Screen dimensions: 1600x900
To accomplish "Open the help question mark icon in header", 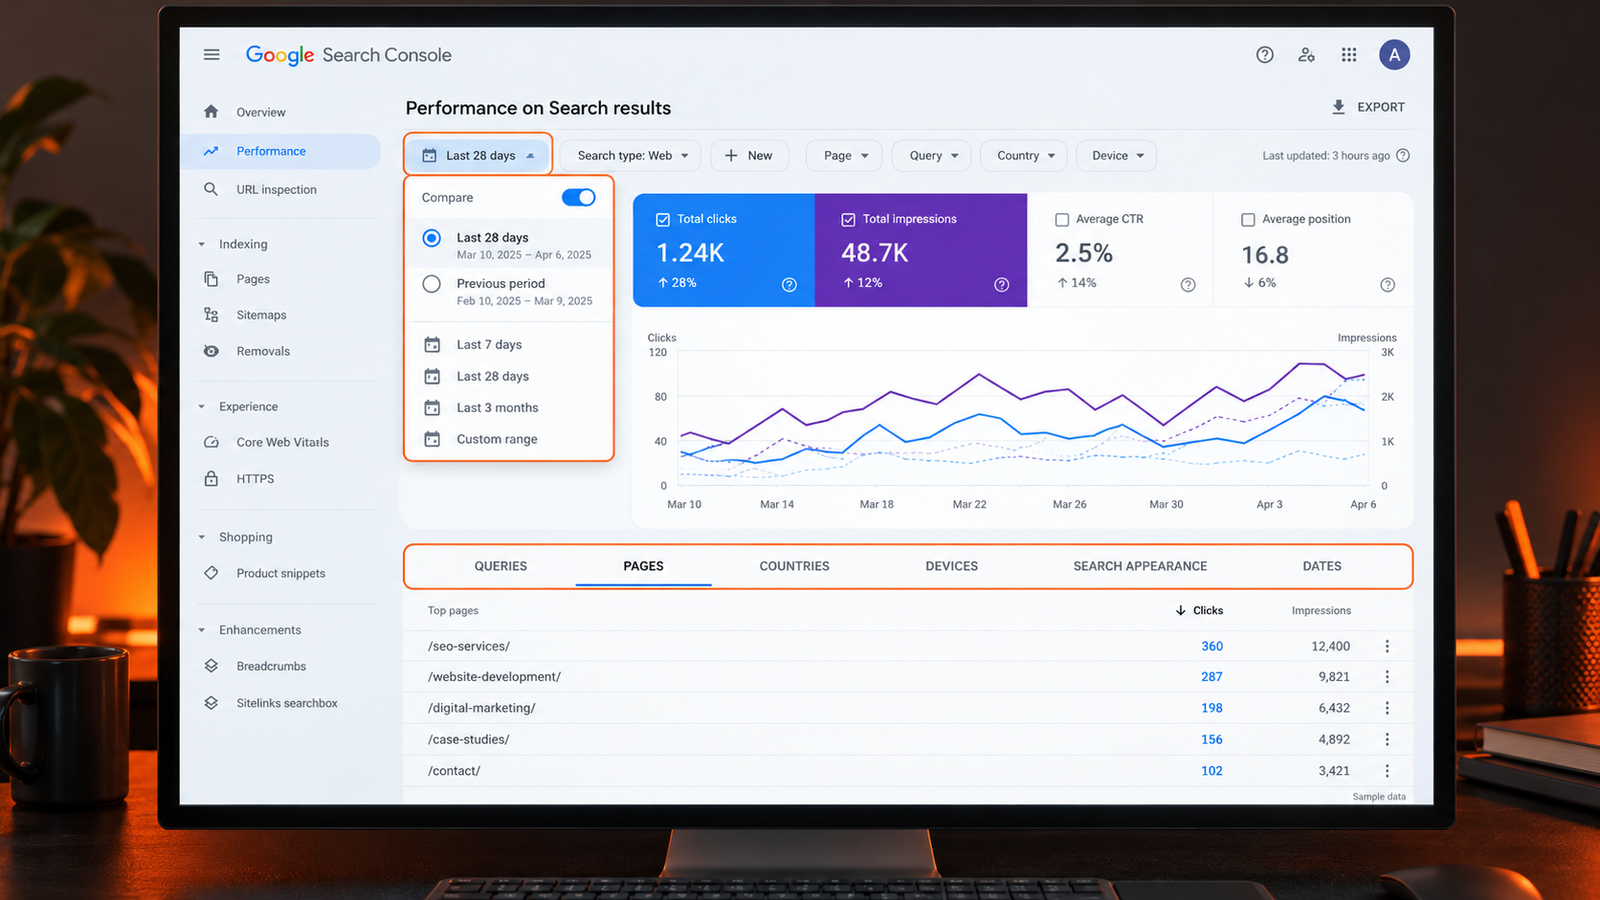I will click(x=1265, y=55).
